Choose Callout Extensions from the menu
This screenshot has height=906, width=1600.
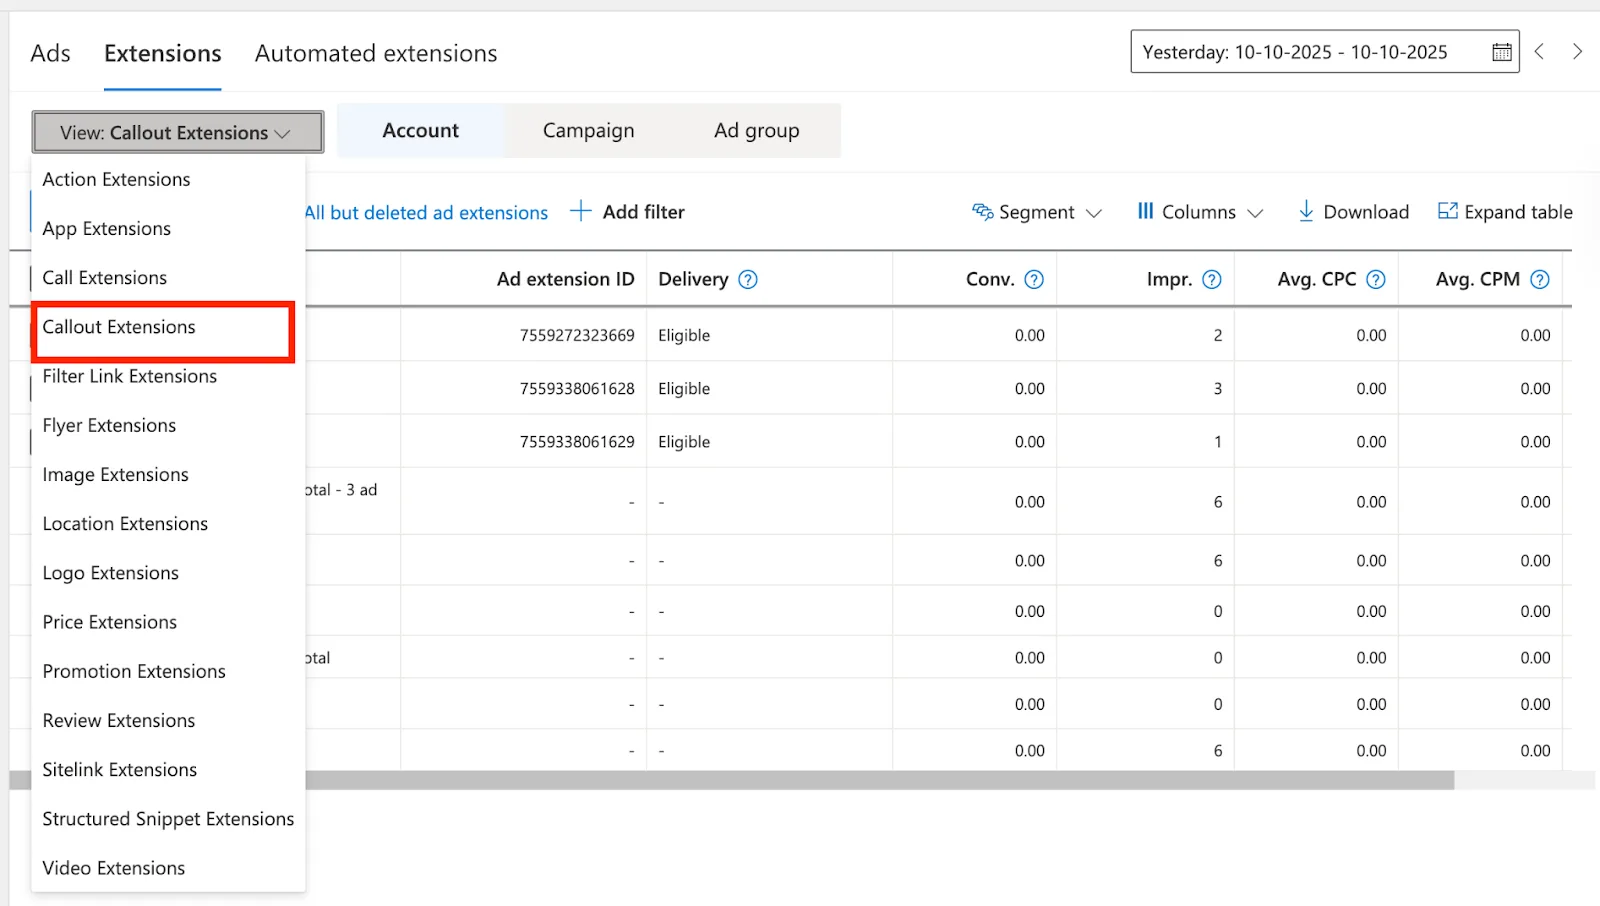pos(168,327)
